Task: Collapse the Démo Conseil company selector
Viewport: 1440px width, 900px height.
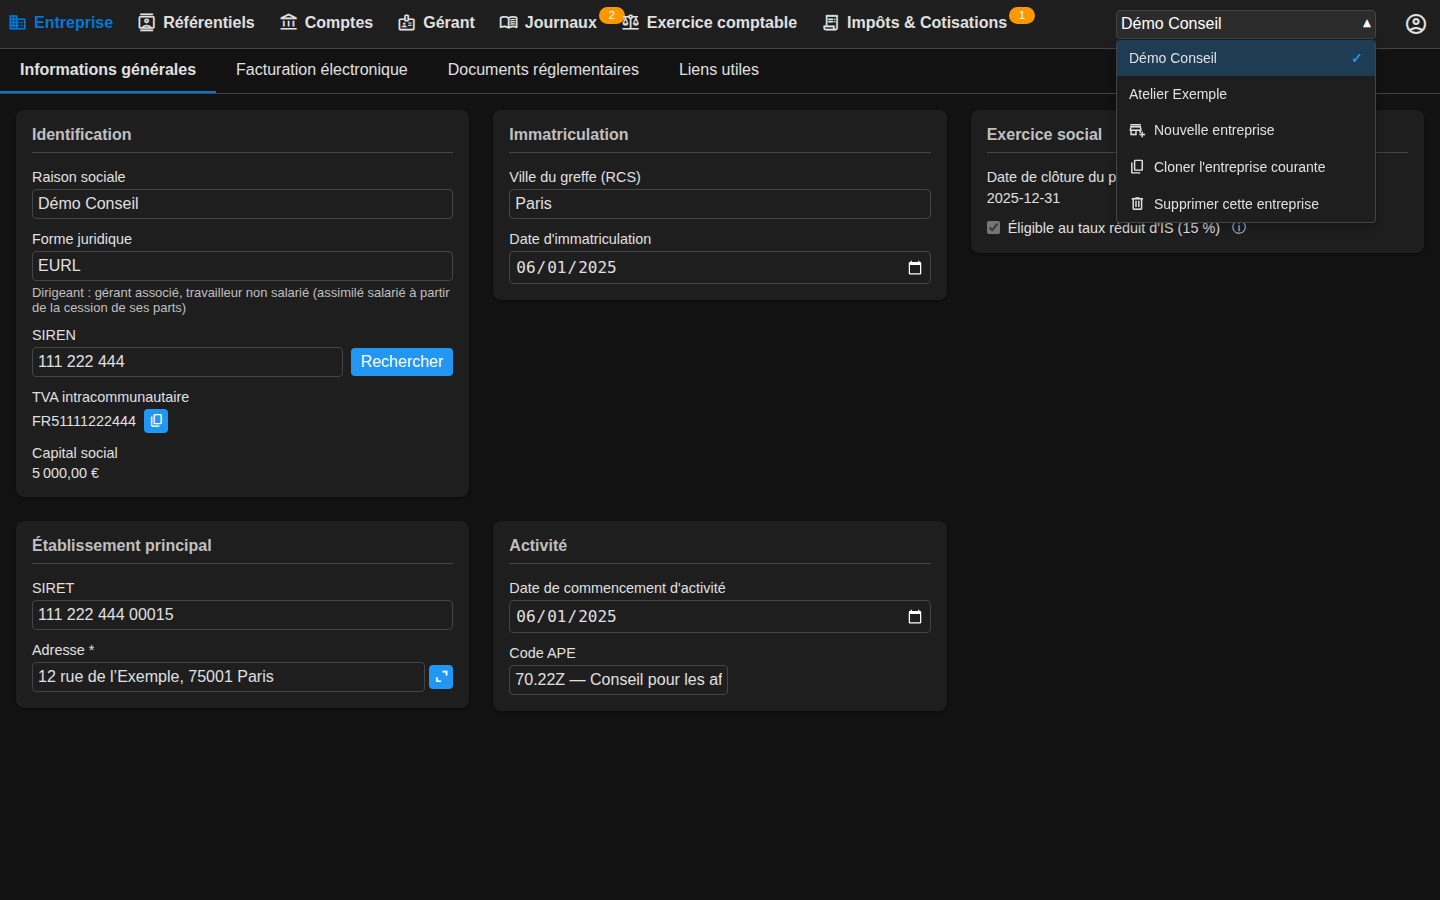Action: [x=1246, y=24]
